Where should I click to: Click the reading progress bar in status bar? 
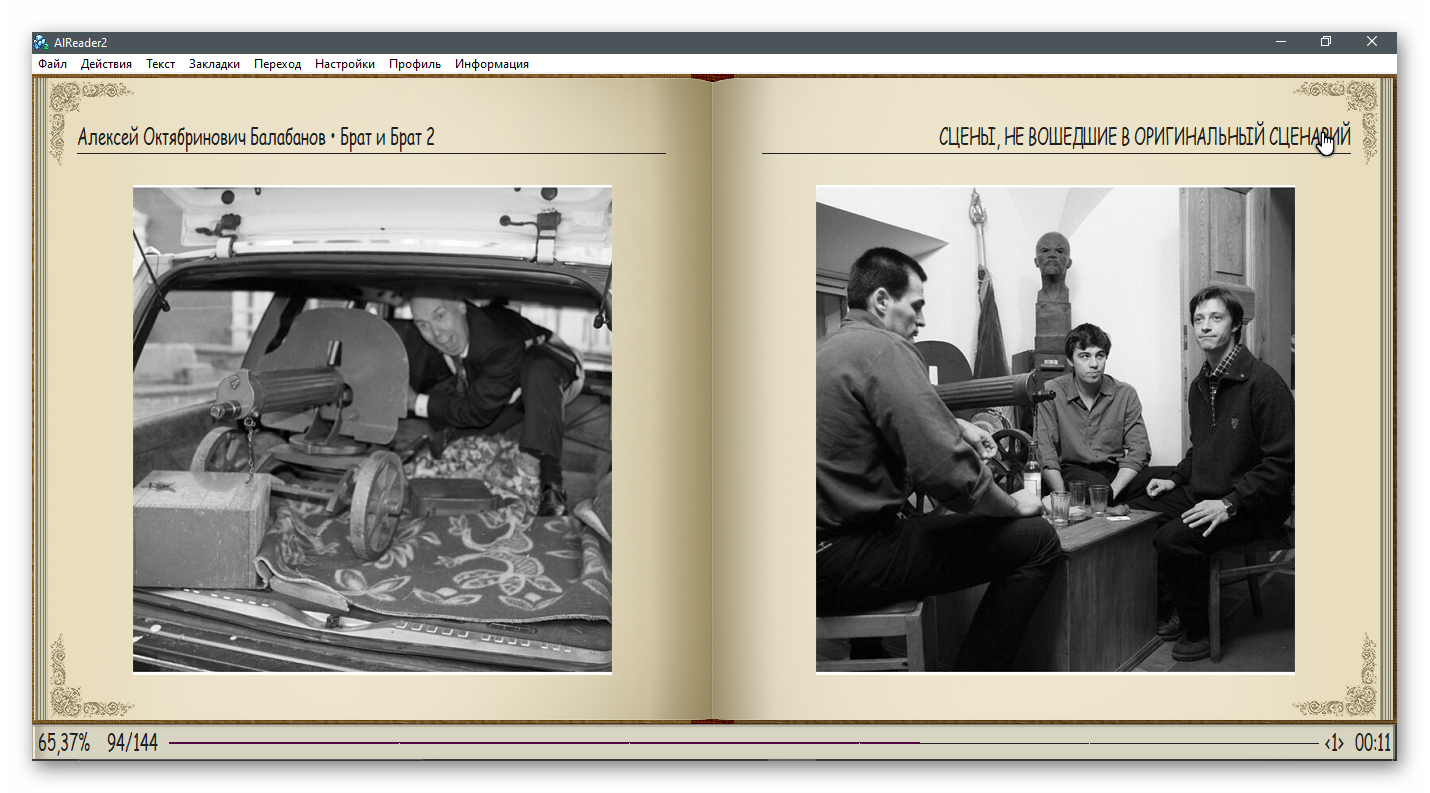coord(742,743)
